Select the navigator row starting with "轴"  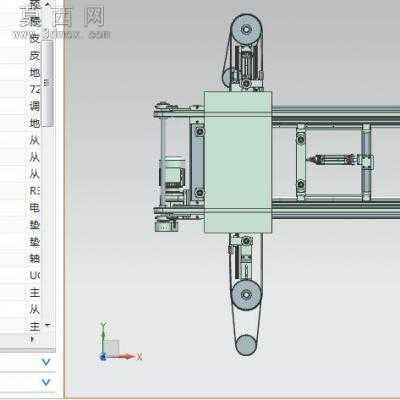coord(20,258)
